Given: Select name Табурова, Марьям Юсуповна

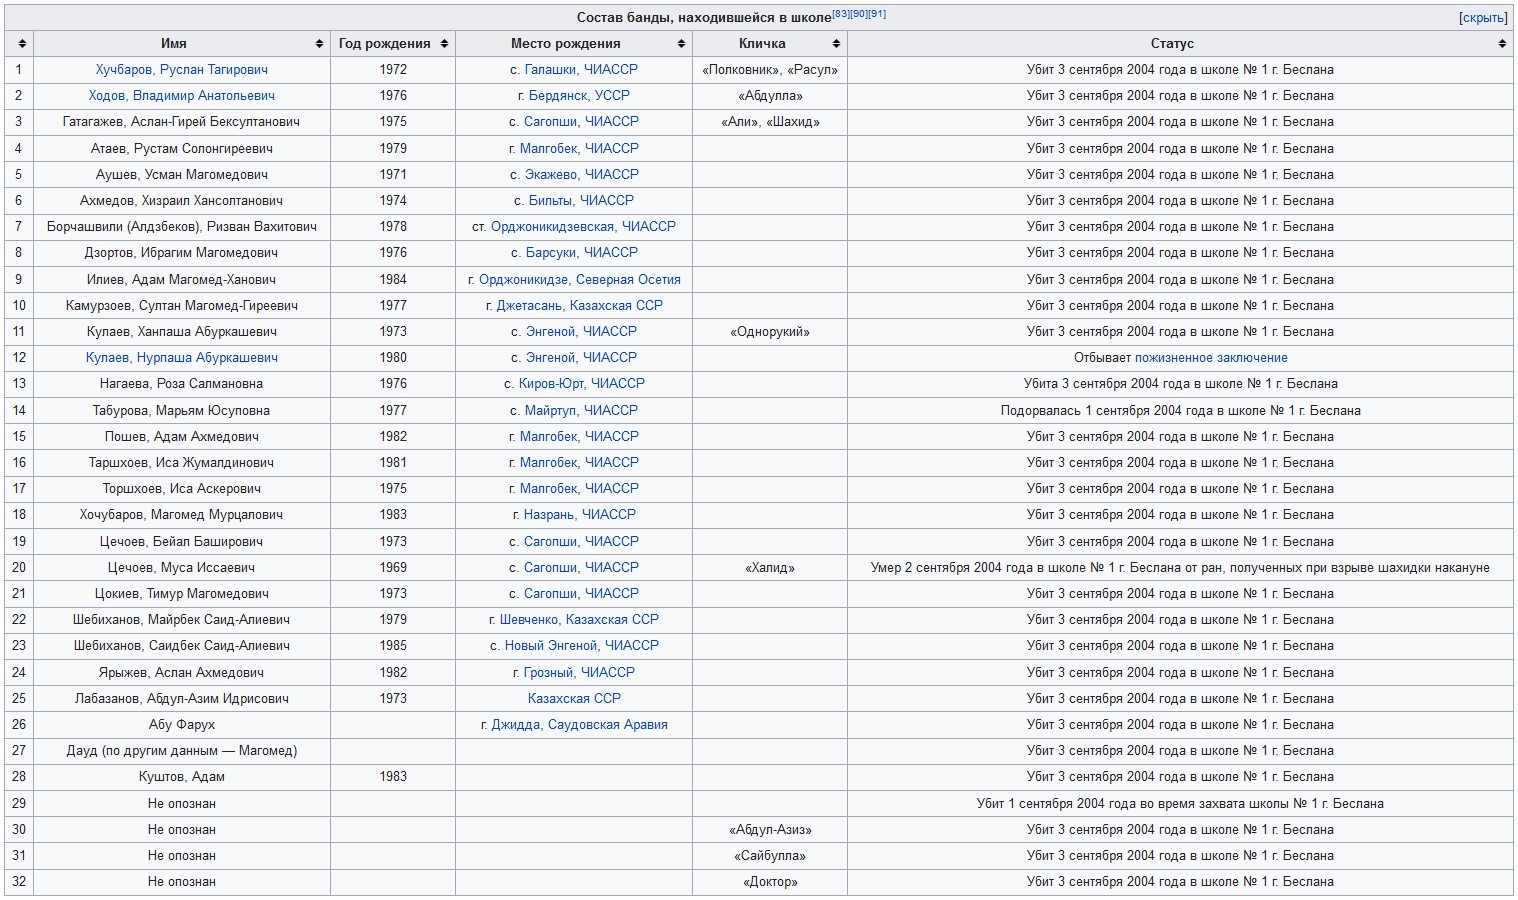Looking at the screenshot, I should [181, 411].
